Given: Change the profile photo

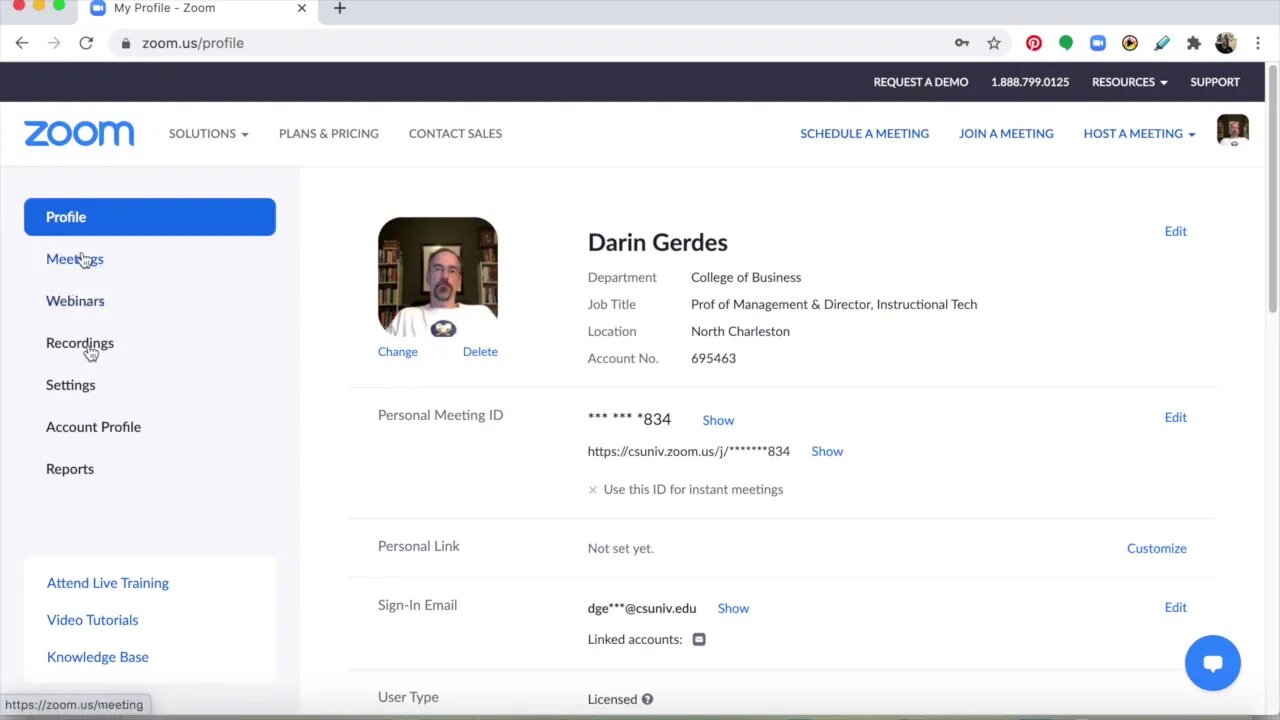Looking at the screenshot, I should (x=398, y=351).
